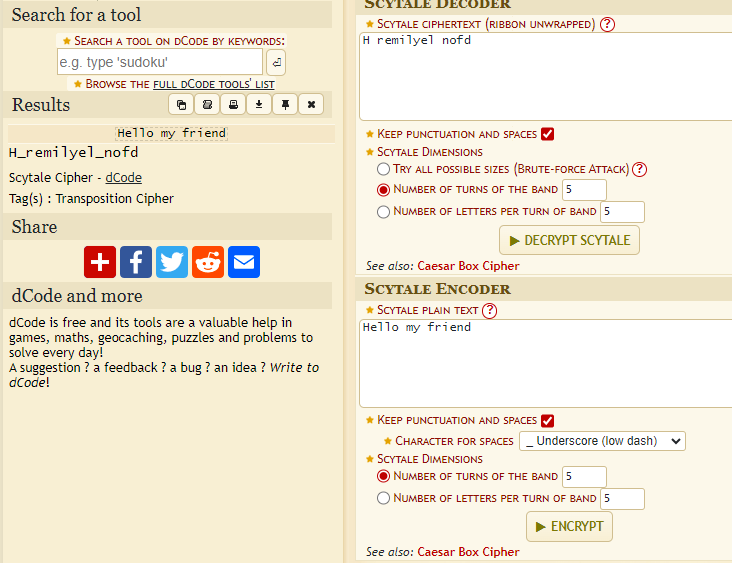This screenshot has width=732, height=563.
Task: Close the results with the X icon
Action: click(x=311, y=105)
